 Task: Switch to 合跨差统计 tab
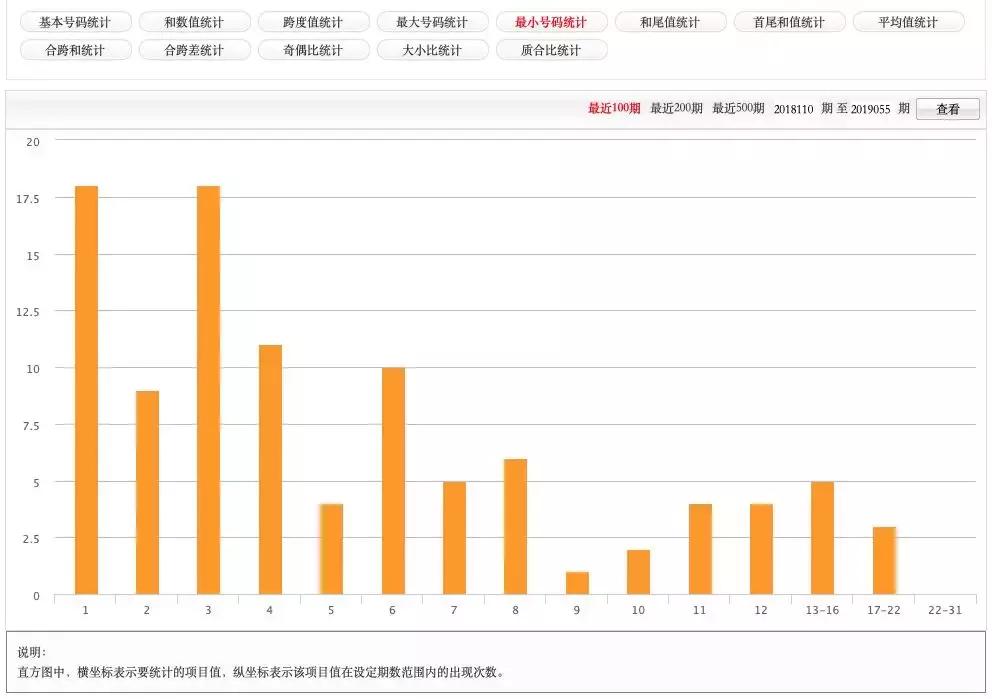point(194,50)
